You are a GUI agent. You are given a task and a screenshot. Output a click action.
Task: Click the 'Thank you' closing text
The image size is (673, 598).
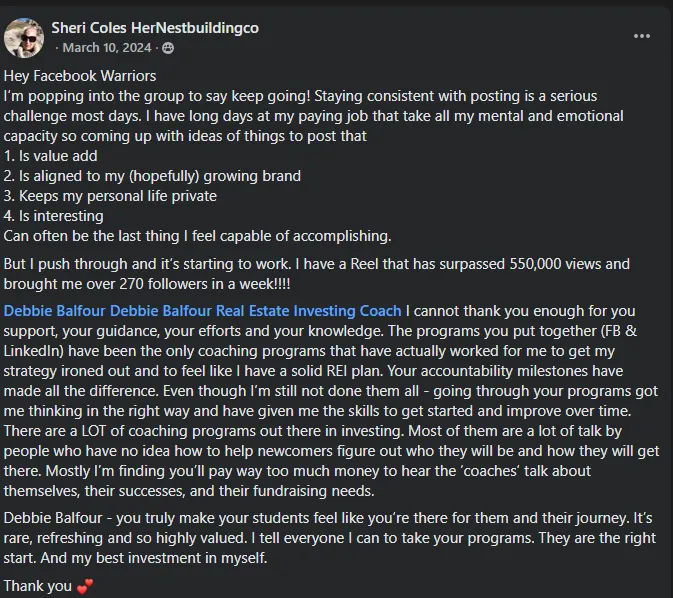[38, 586]
